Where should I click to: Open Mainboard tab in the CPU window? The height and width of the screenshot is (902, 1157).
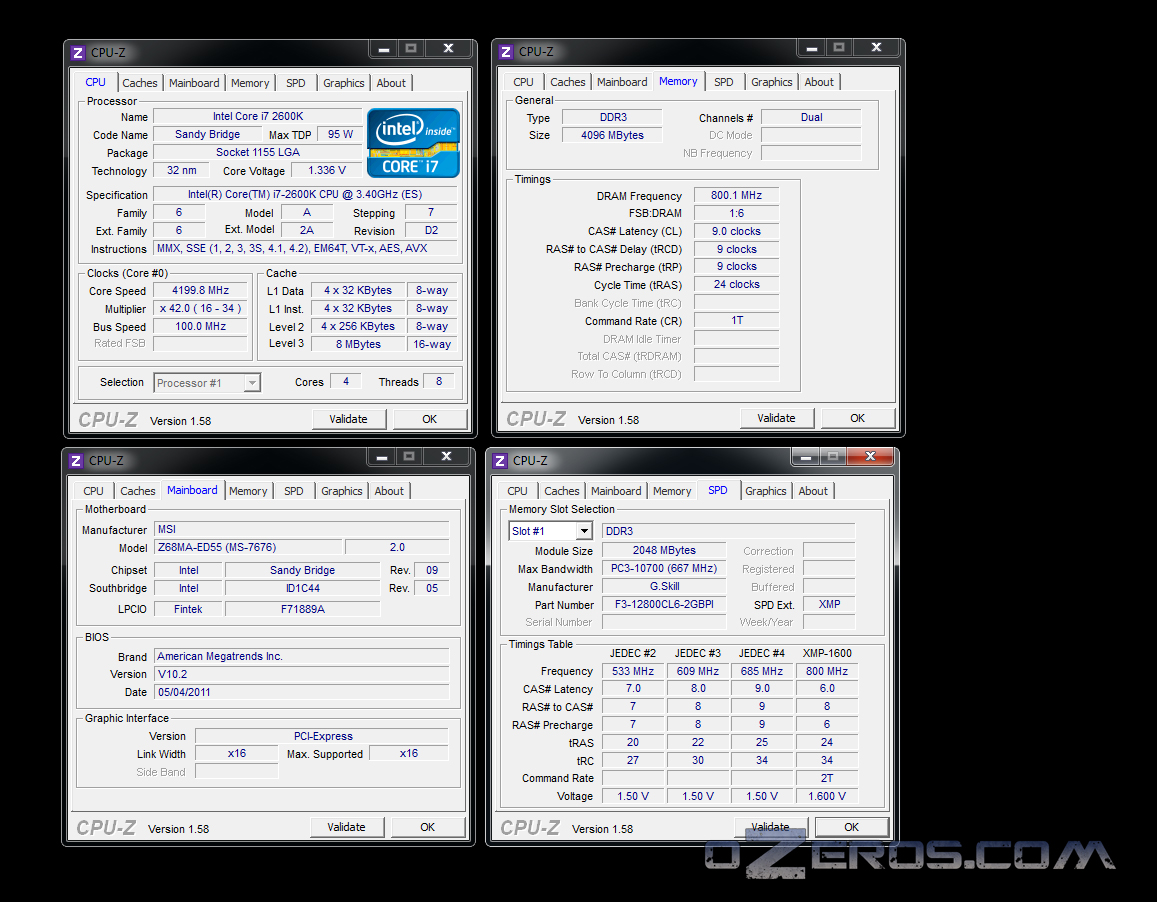coord(194,83)
